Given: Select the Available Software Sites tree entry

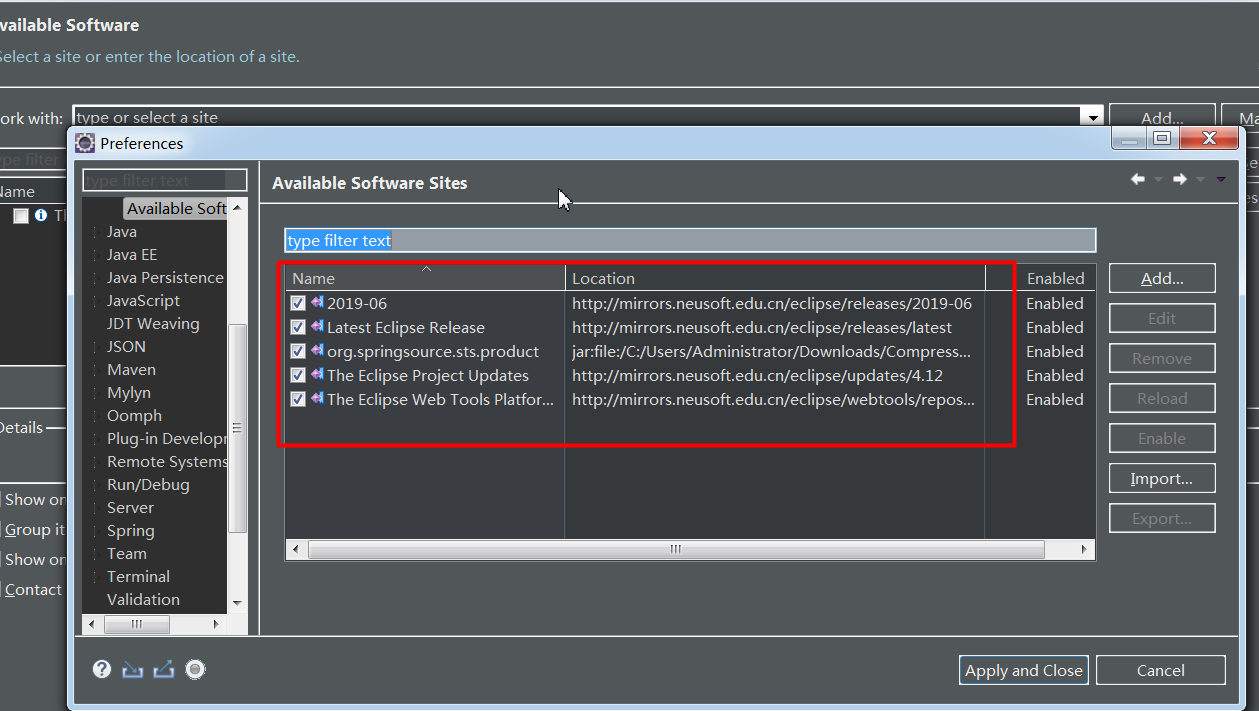Looking at the screenshot, I should [x=176, y=208].
